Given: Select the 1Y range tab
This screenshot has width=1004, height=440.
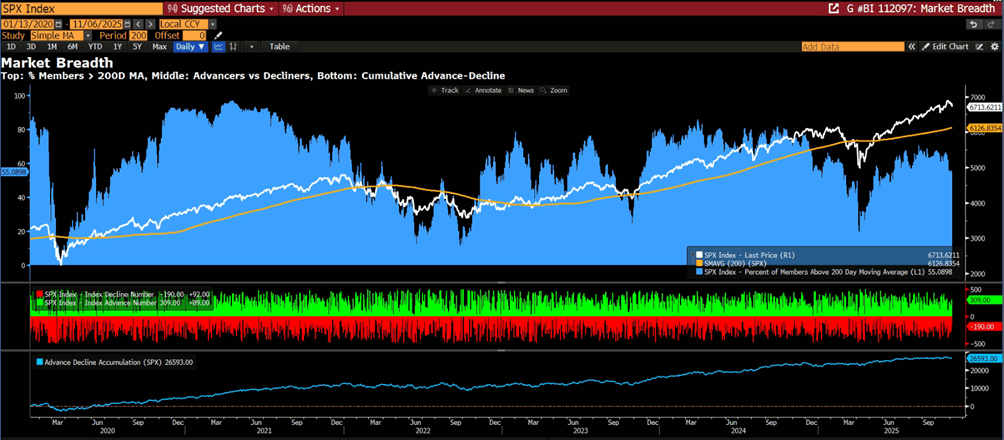Looking at the screenshot, I should pyautogui.click(x=117, y=47).
